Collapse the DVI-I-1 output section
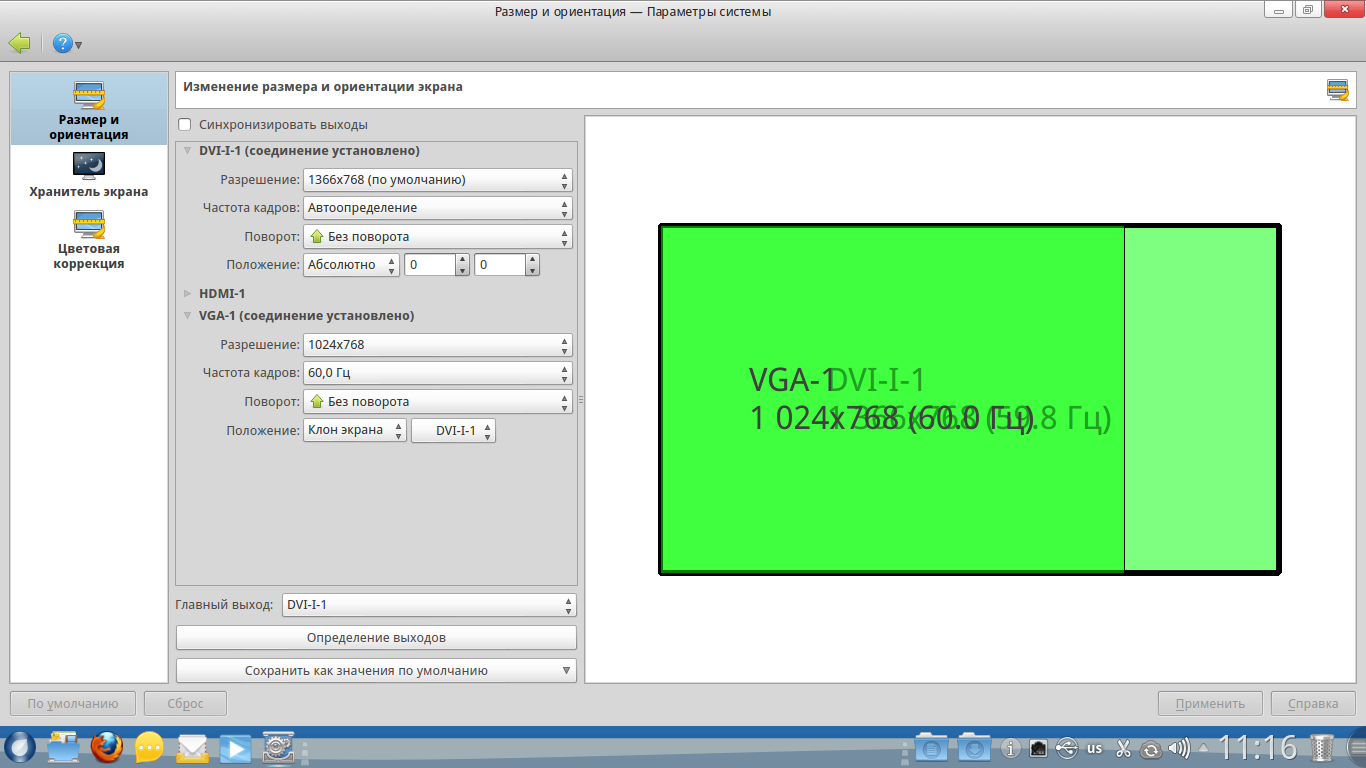This screenshot has height=768, width=1366. [x=187, y=151]
